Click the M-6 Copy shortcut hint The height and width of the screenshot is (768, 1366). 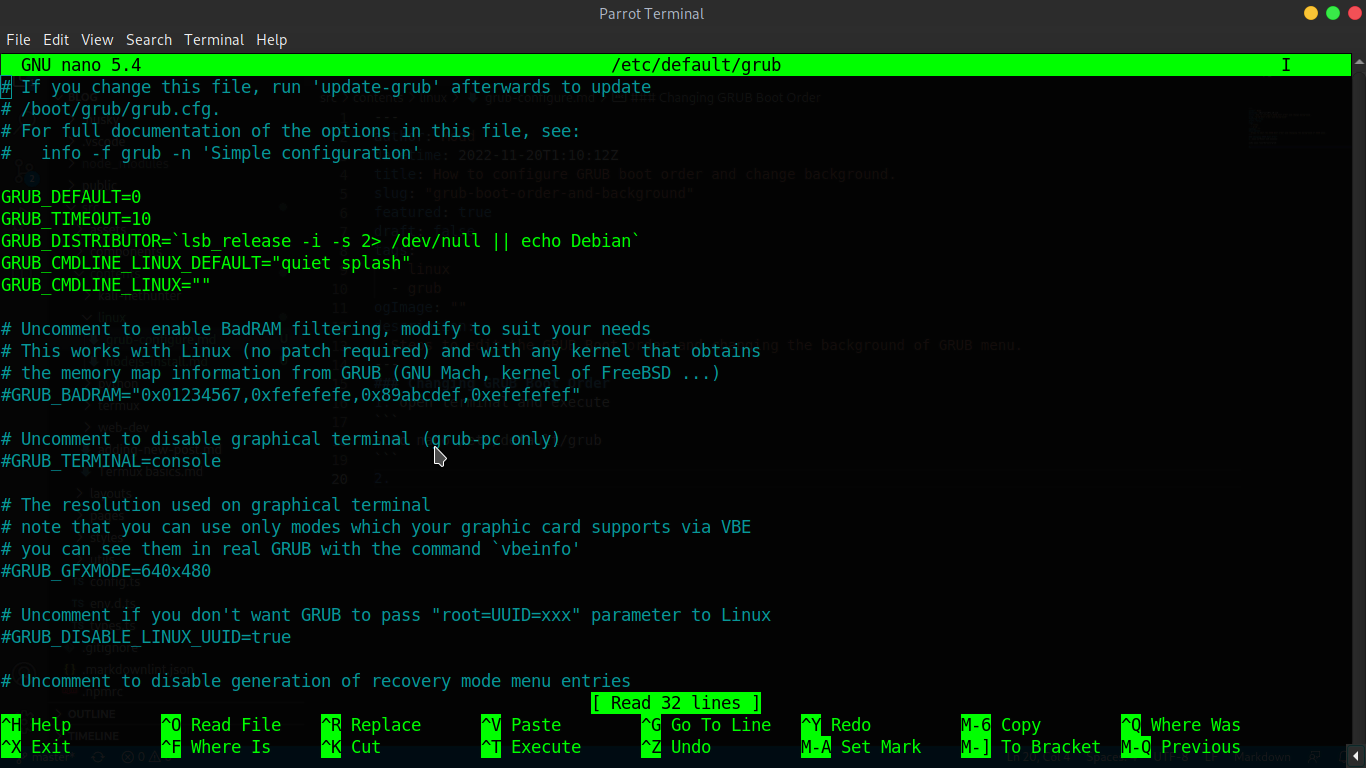coord(1001,725)
